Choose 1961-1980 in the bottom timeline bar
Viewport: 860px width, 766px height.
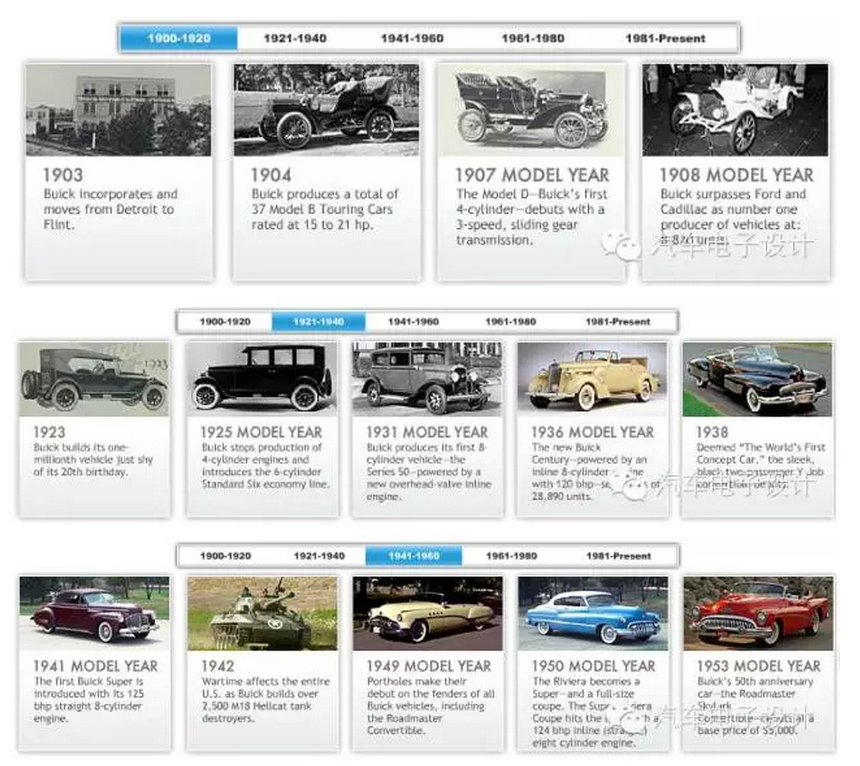(511, 555)
